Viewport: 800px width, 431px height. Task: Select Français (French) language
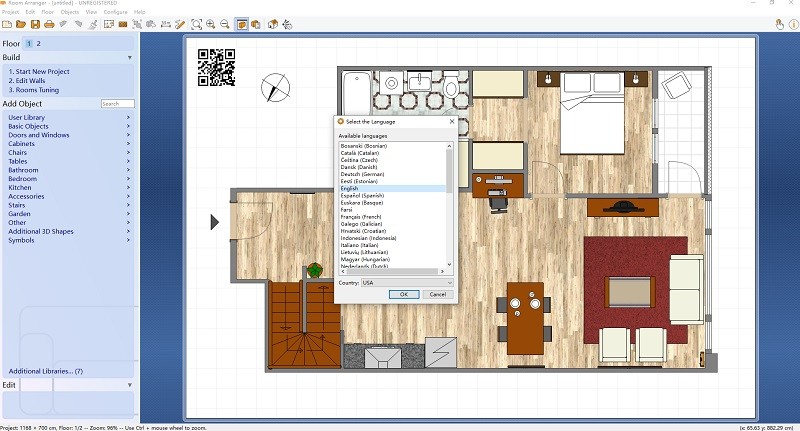tap(361, 217)
